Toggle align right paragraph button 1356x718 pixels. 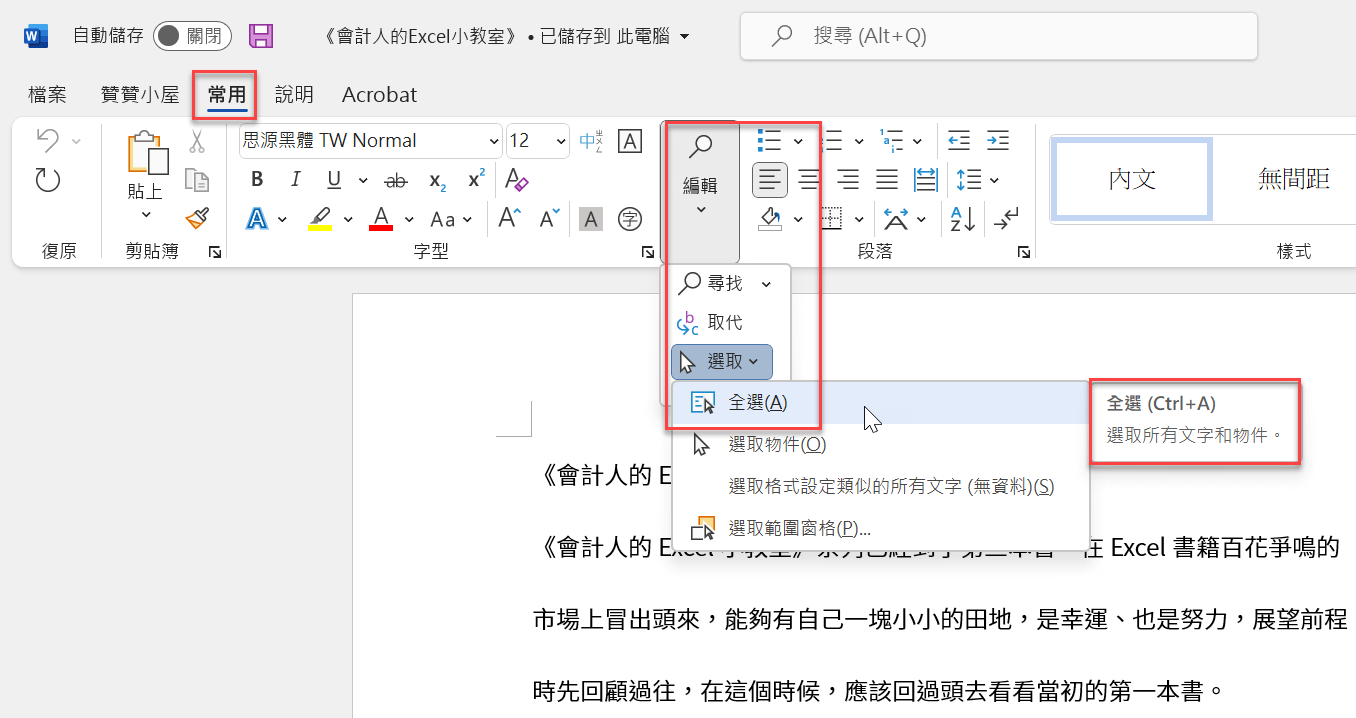848,180
